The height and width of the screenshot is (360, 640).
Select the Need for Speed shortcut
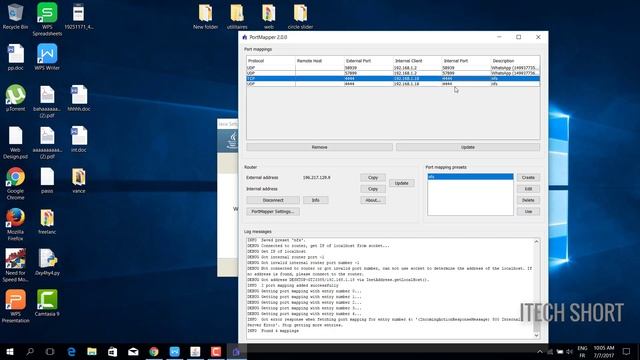coord(16,265)
